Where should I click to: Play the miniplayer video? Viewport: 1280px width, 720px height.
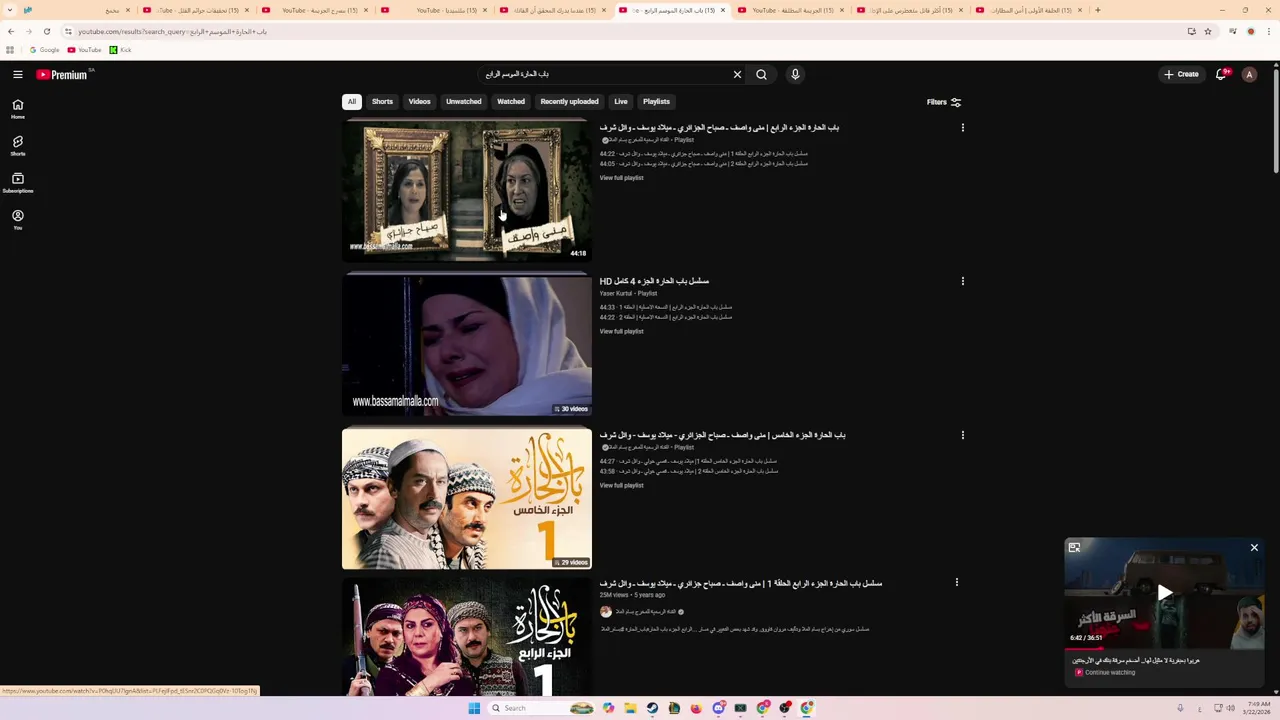pyautogui.click(x=1164, y=592)
